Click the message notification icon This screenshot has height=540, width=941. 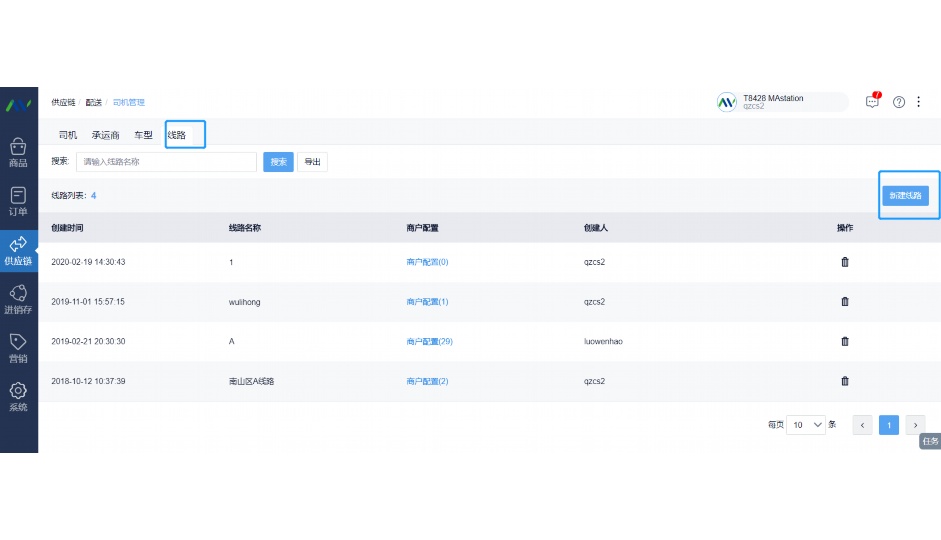[873, 101]
